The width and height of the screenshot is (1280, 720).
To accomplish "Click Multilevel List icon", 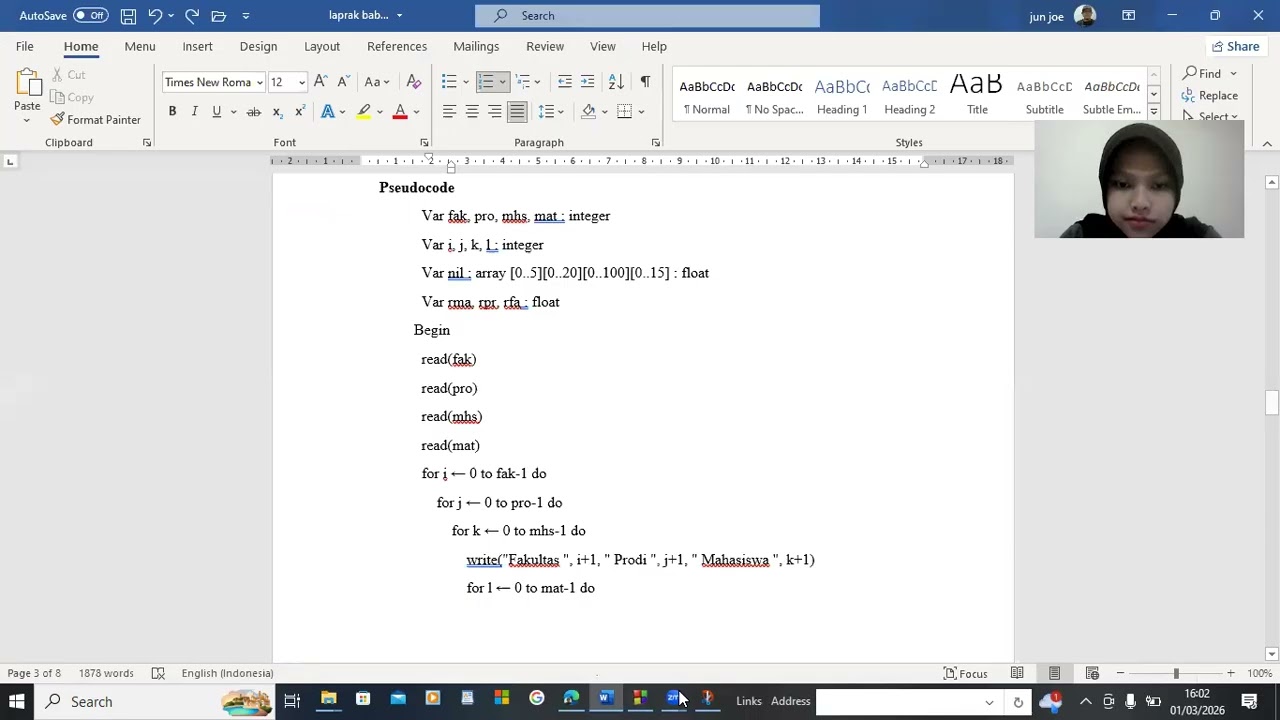I will (x=522, y=82).
